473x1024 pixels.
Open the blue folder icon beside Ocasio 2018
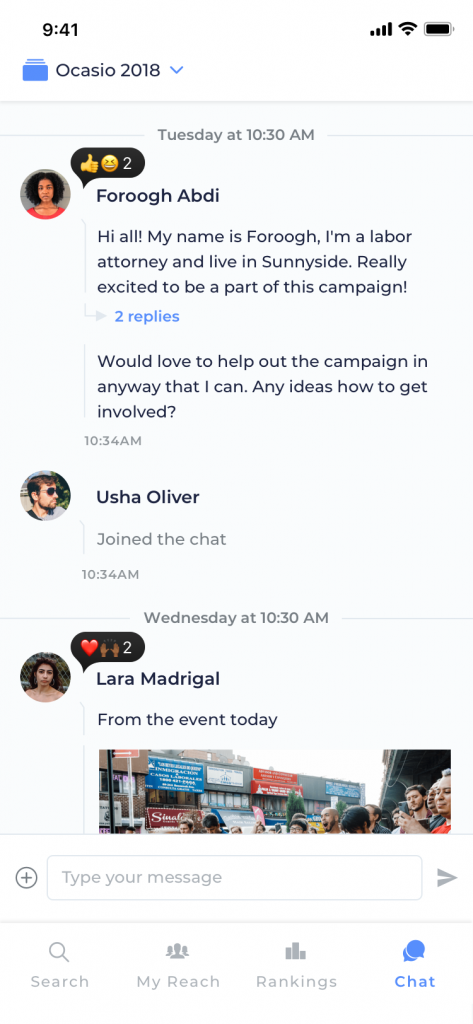point(35,70)
